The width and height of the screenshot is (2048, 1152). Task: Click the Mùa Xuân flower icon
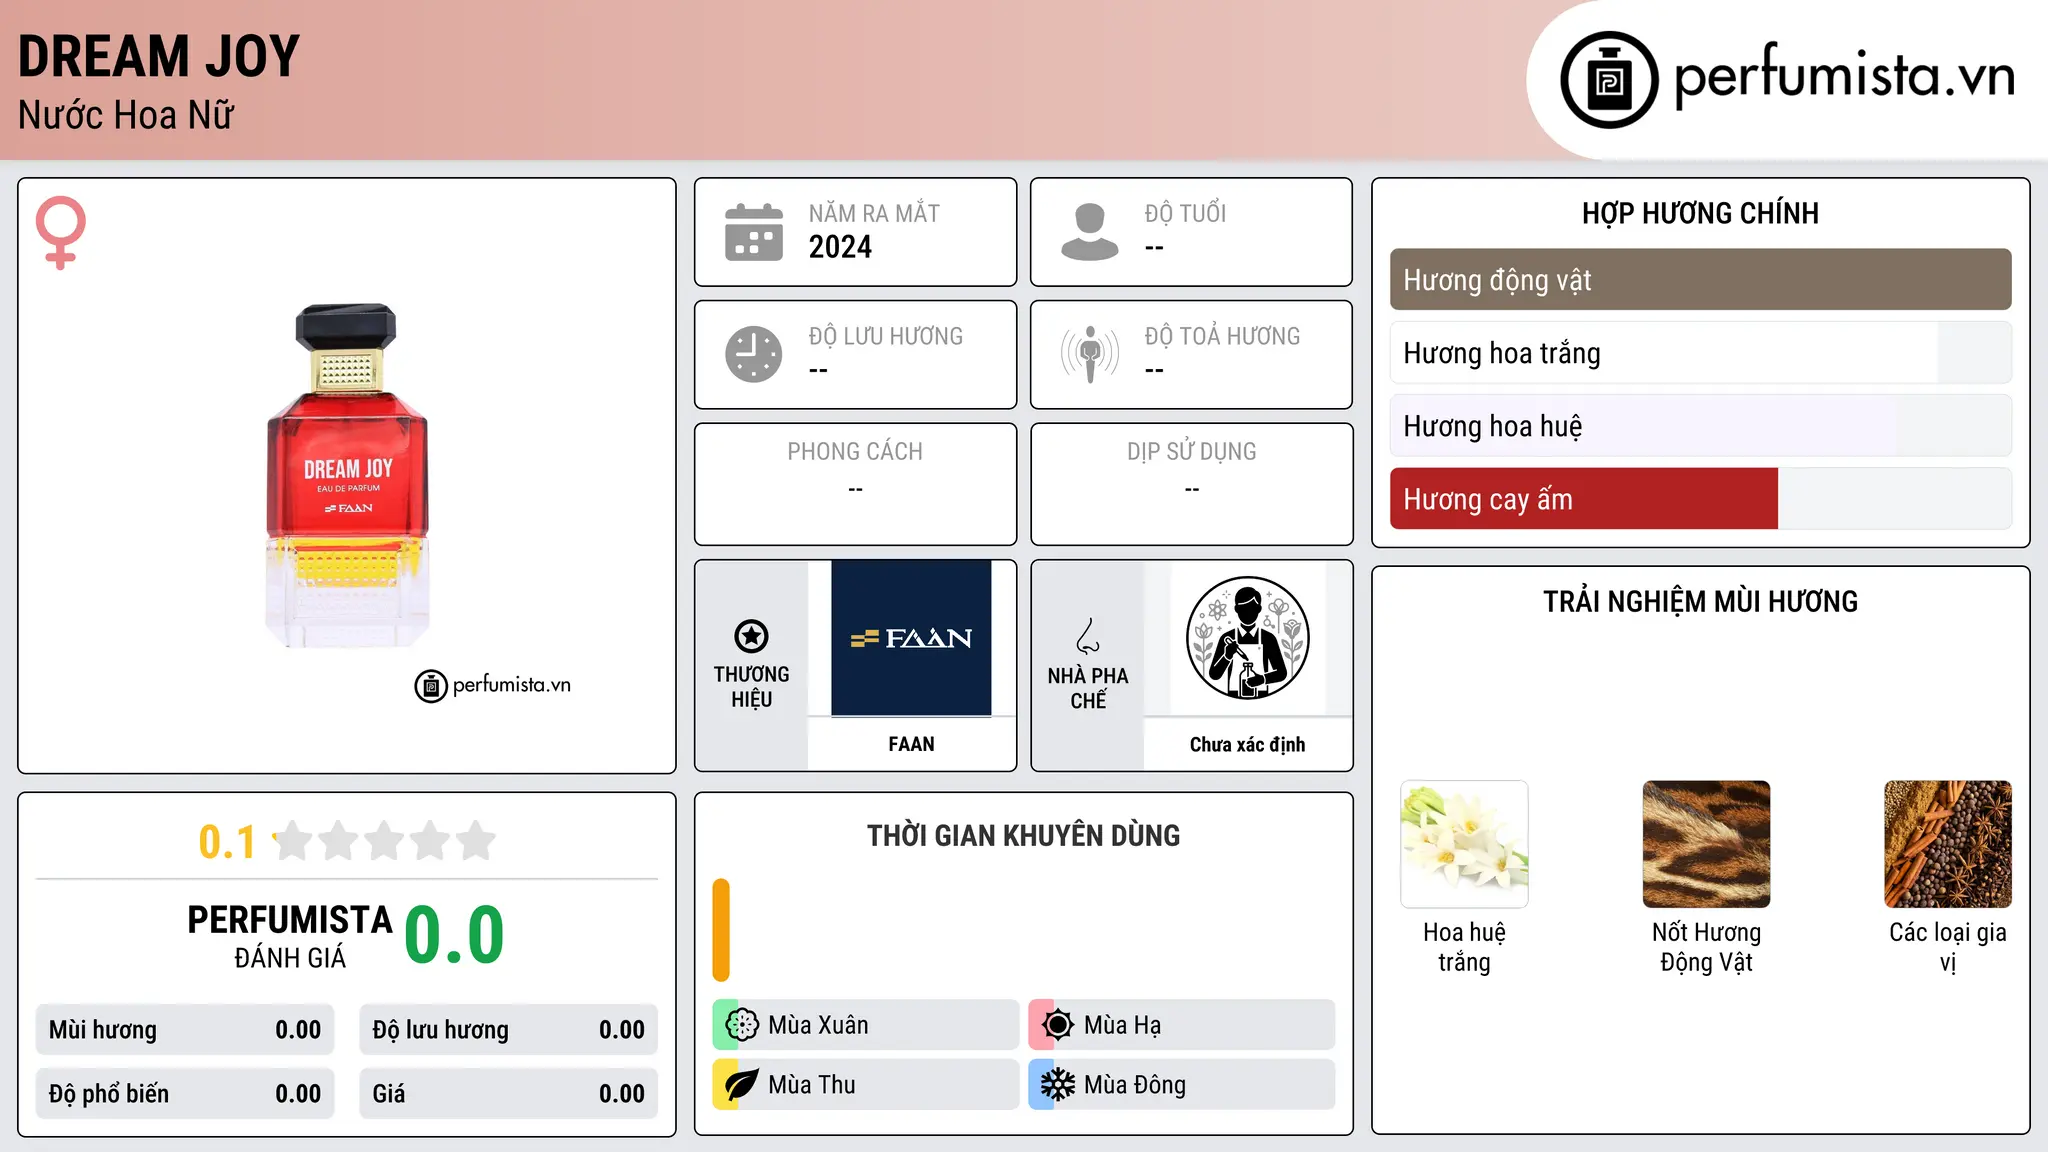click(742, 1025)
